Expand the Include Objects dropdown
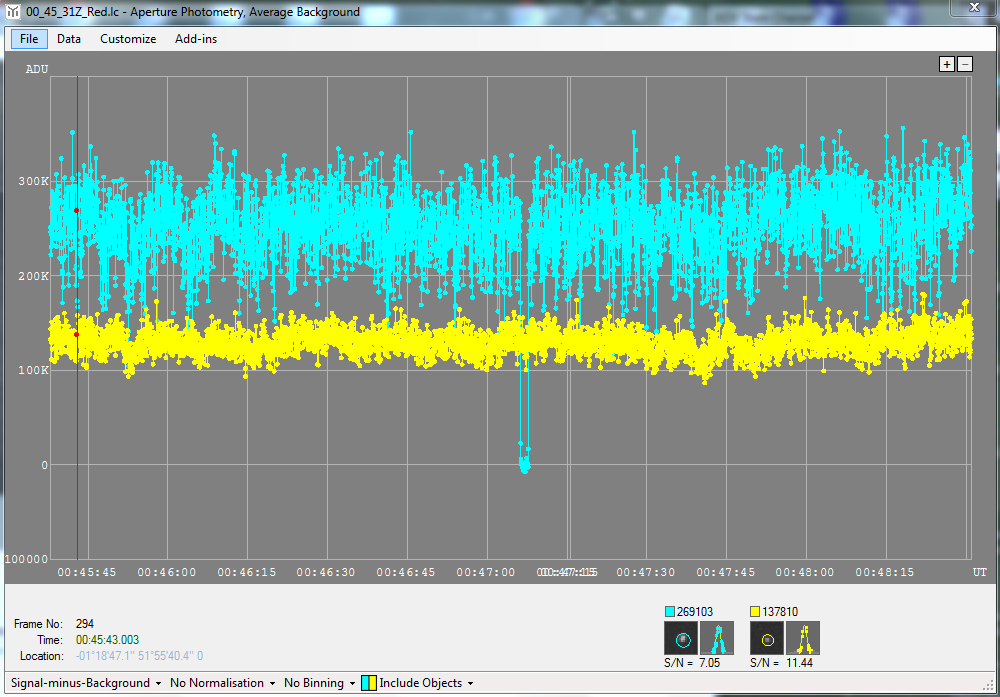The width and height of the screenshot is (1000, 697). click(426, 683)
